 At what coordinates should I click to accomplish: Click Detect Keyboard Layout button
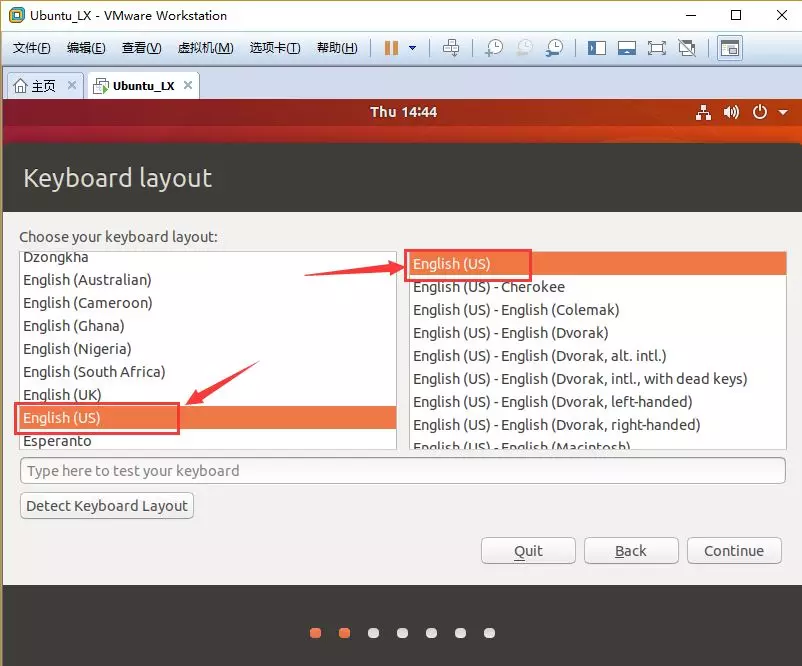click(x=107, y=506)
